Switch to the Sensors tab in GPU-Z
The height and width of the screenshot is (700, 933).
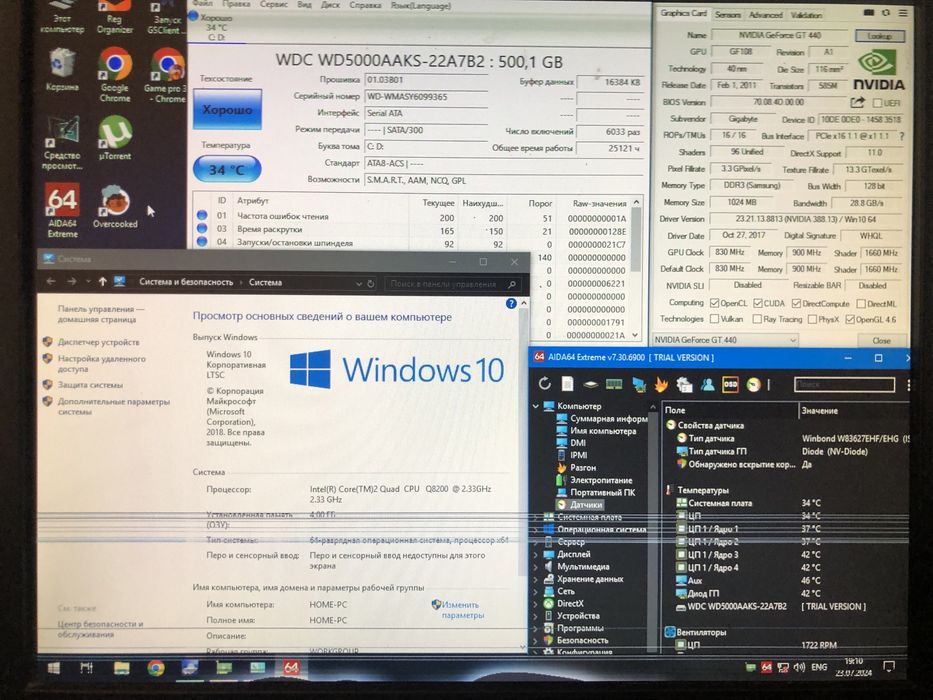pyautogui.click(x=727, y=14)
